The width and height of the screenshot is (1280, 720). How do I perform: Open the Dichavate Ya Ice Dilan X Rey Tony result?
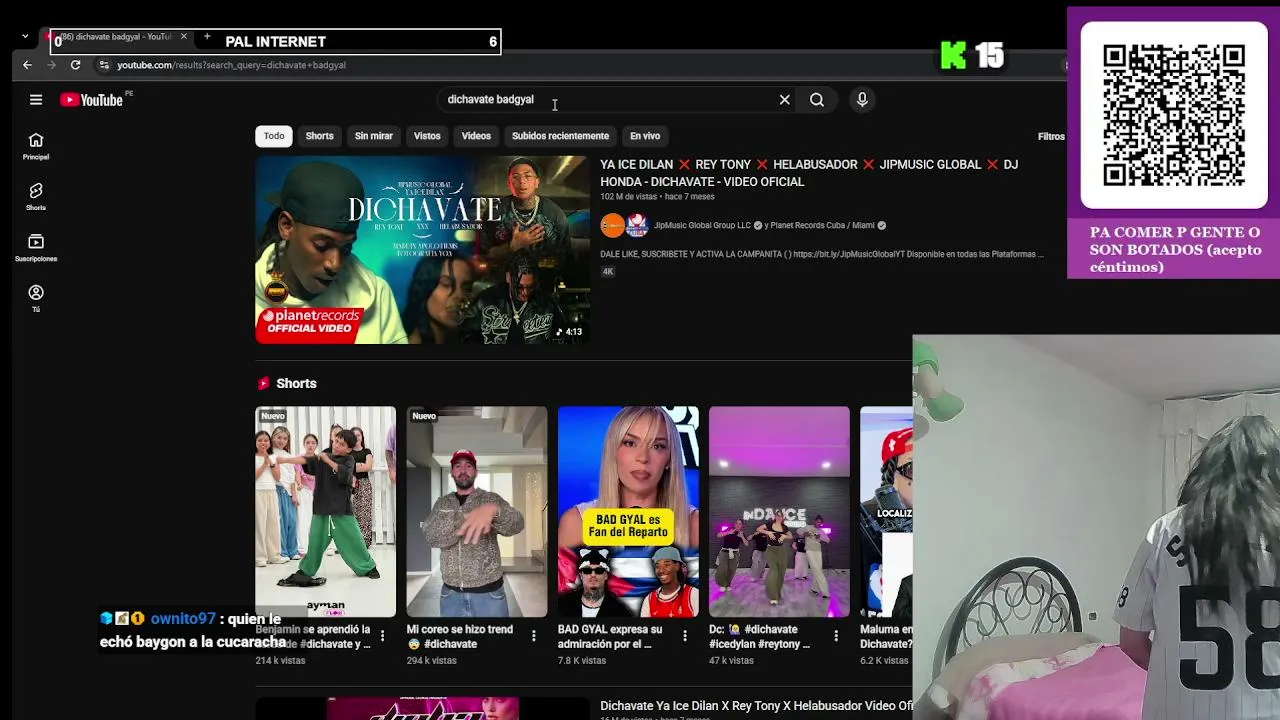click(x=756, y=706)
